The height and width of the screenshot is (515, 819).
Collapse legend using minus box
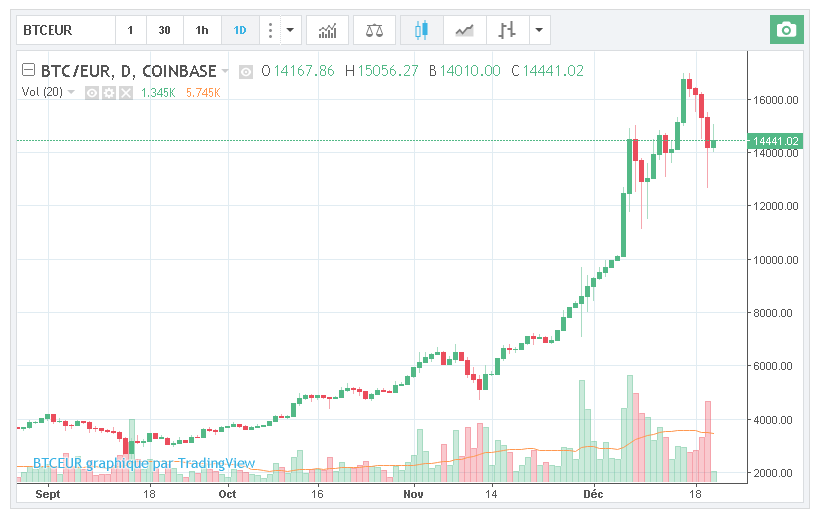28,70
